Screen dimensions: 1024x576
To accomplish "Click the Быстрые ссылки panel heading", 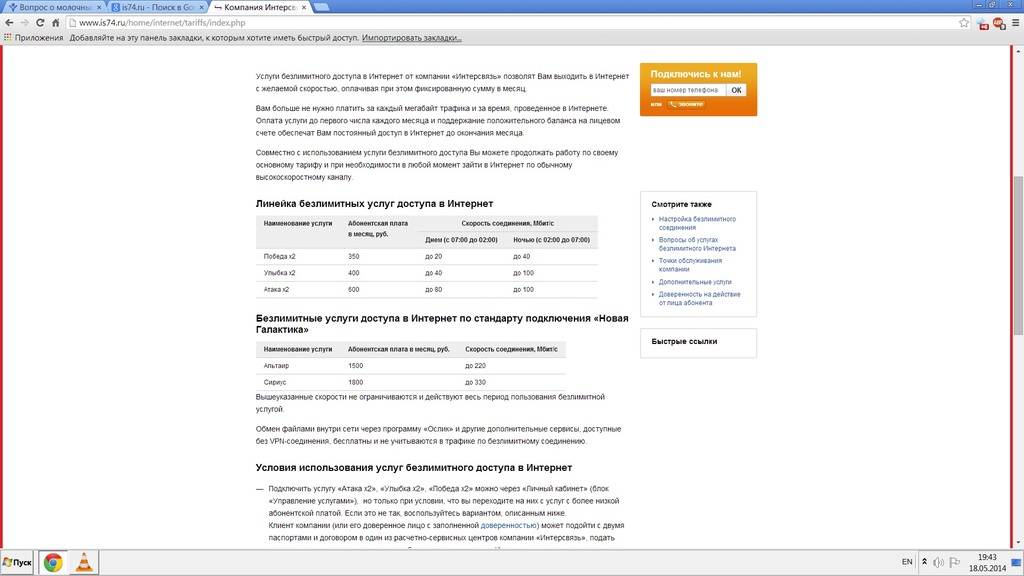I will click(684, 342).
